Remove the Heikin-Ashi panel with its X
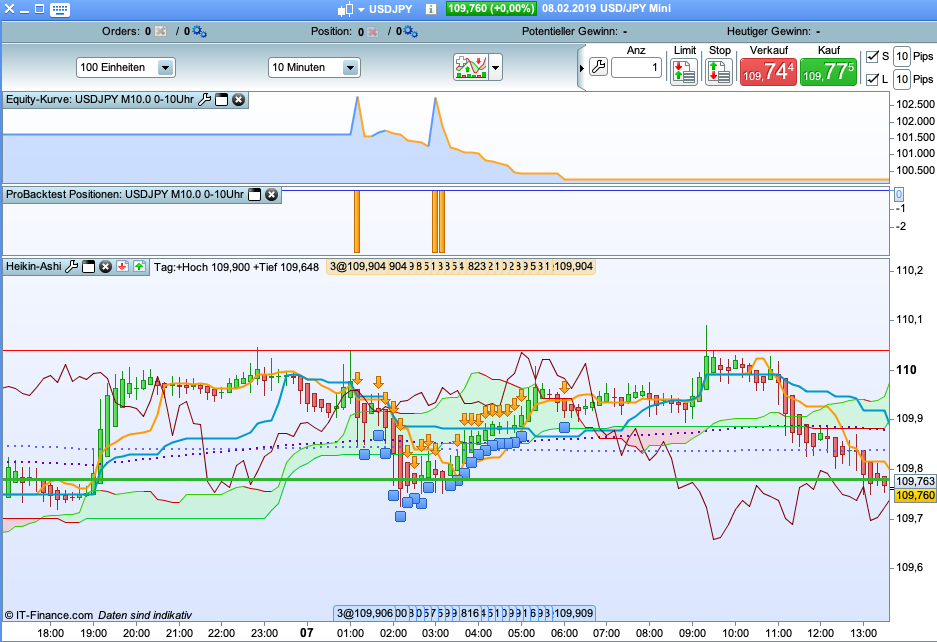 click(105, 267)
